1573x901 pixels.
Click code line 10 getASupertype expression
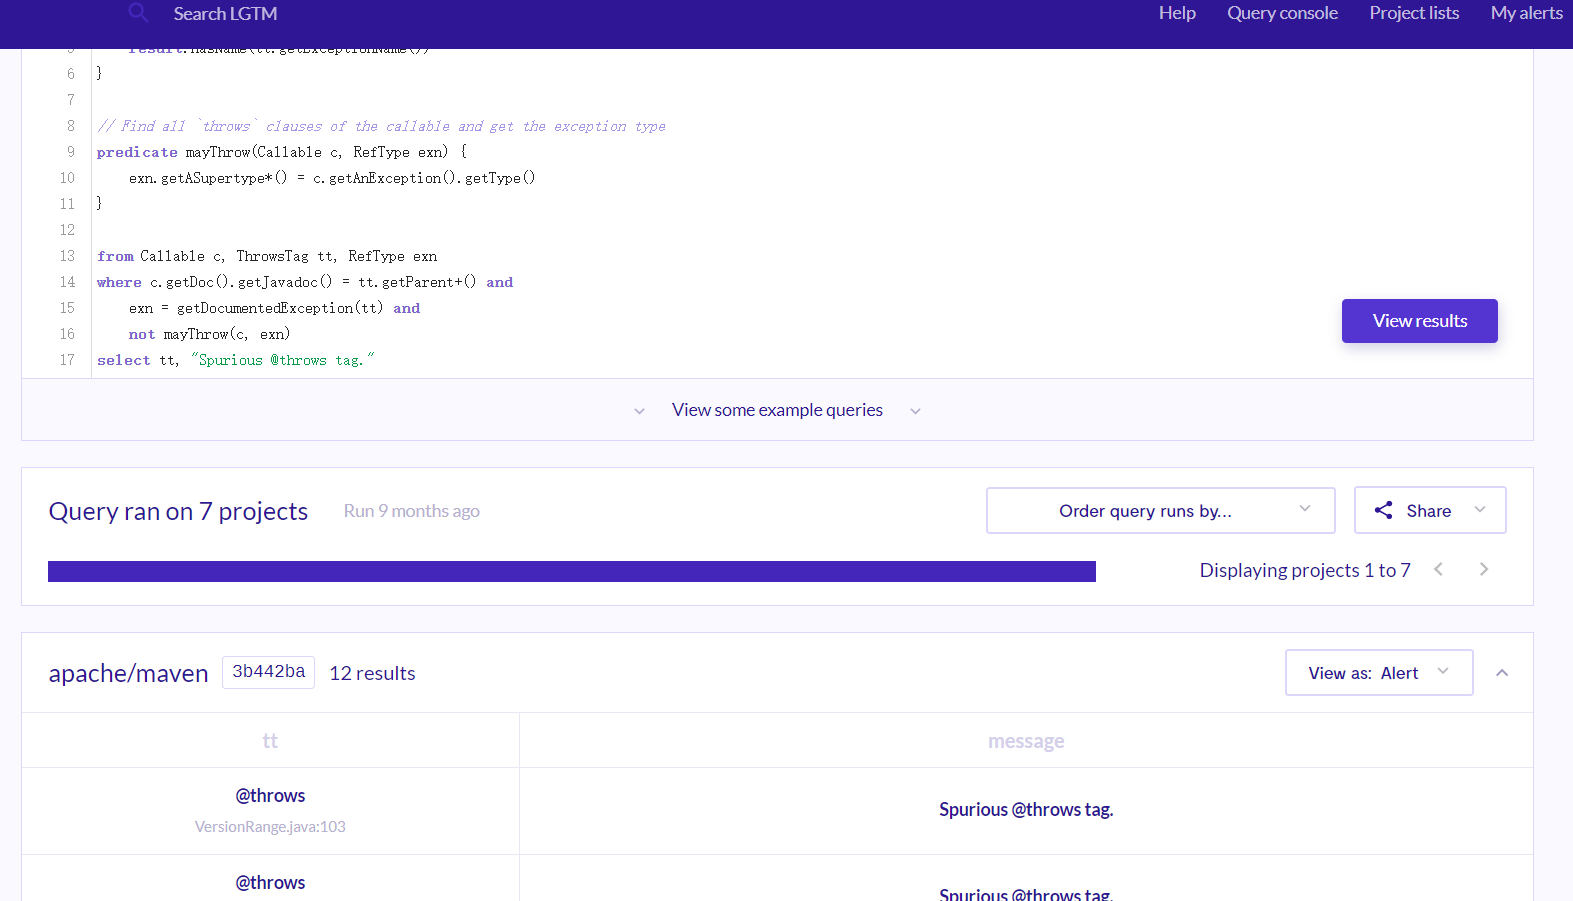[x=332, y=178]
